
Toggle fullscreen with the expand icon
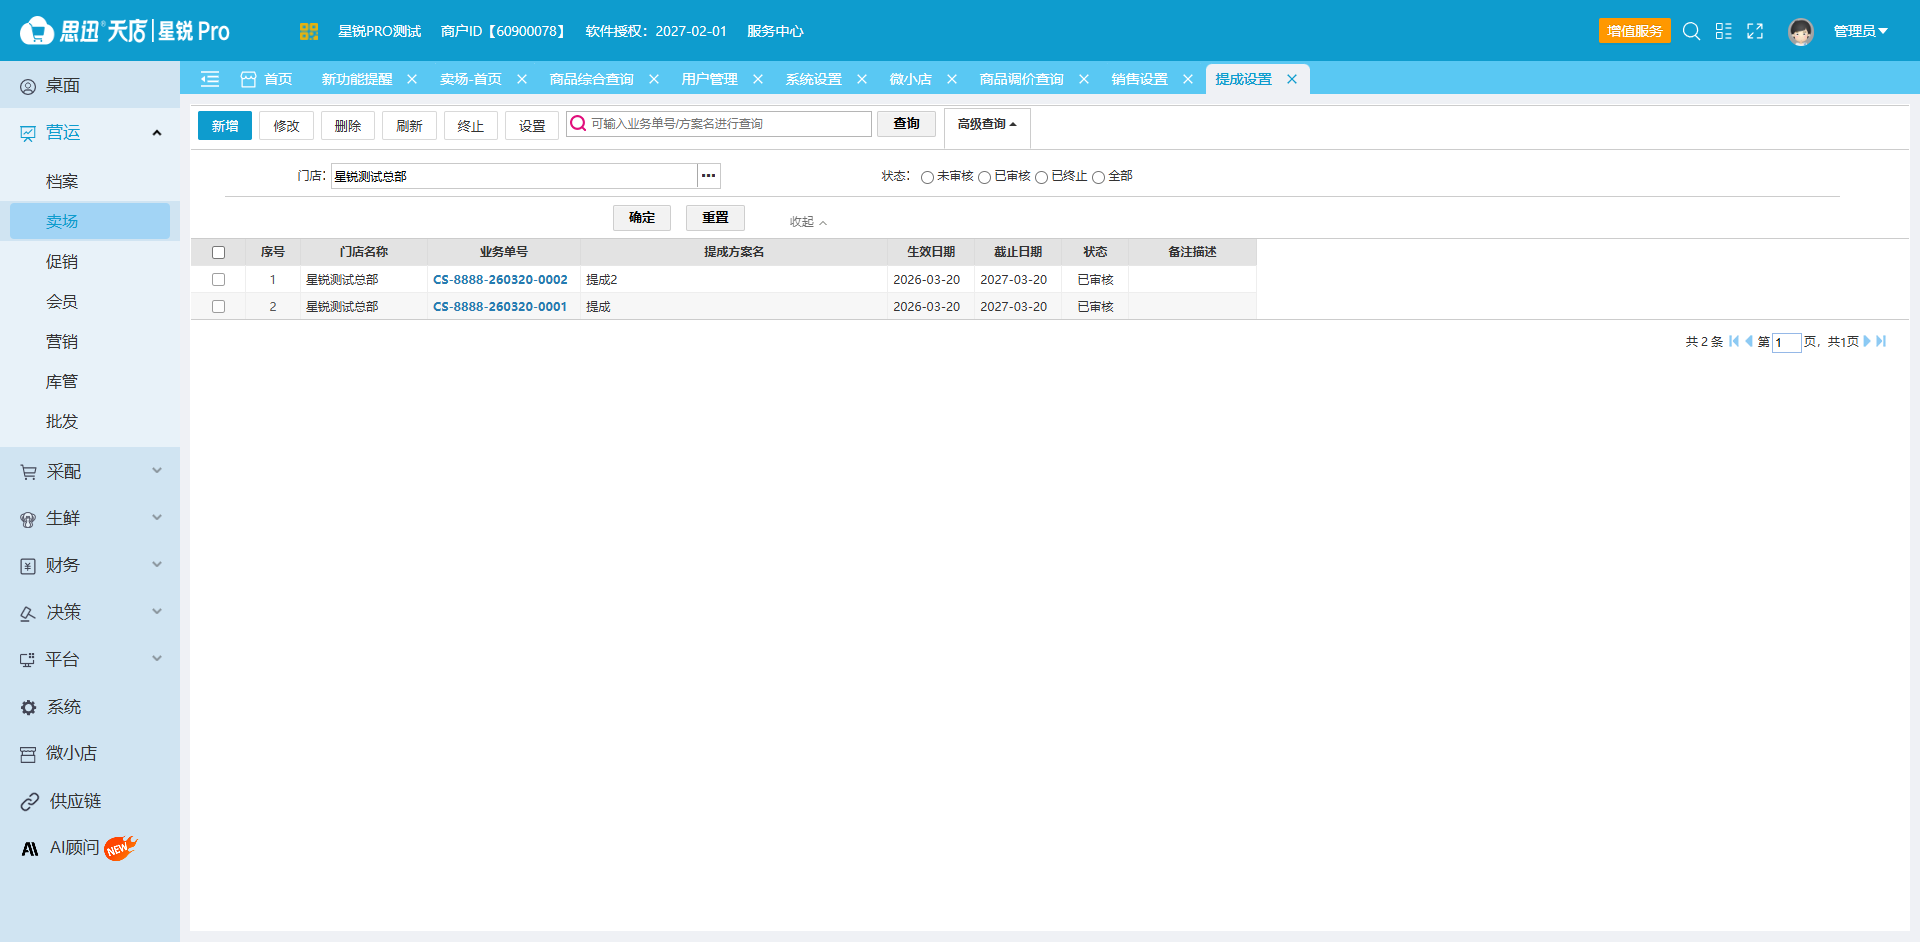coord(1755,31)
